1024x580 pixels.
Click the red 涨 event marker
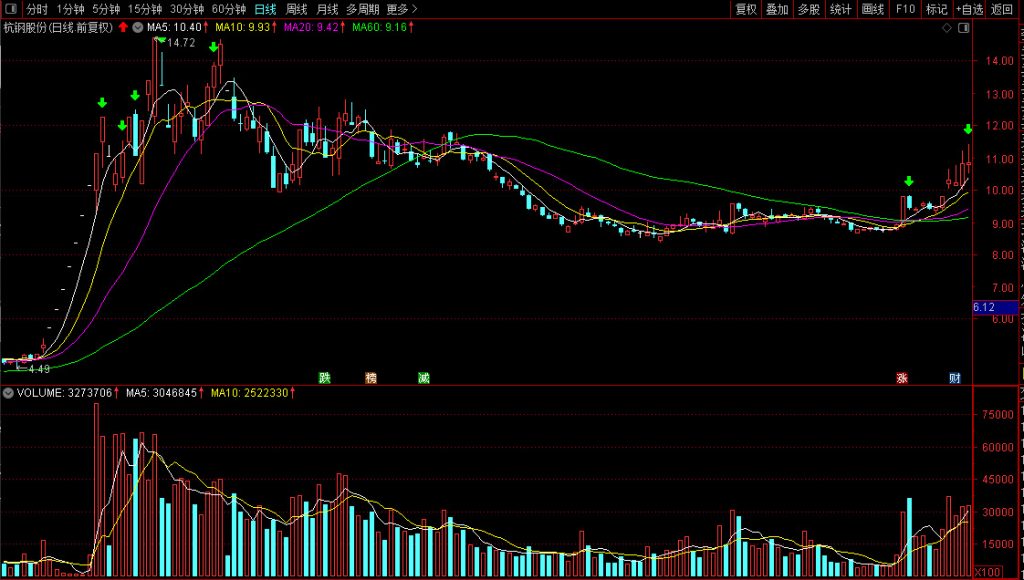(x=902, y=378)
